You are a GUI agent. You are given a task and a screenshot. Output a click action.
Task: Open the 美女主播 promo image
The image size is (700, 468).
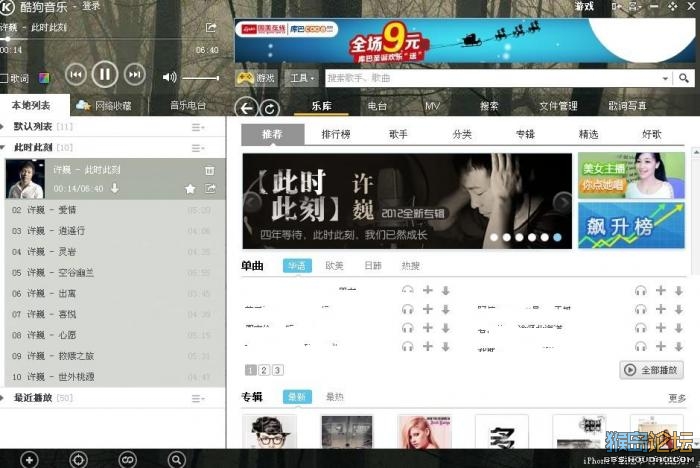(x=631, y=176)
